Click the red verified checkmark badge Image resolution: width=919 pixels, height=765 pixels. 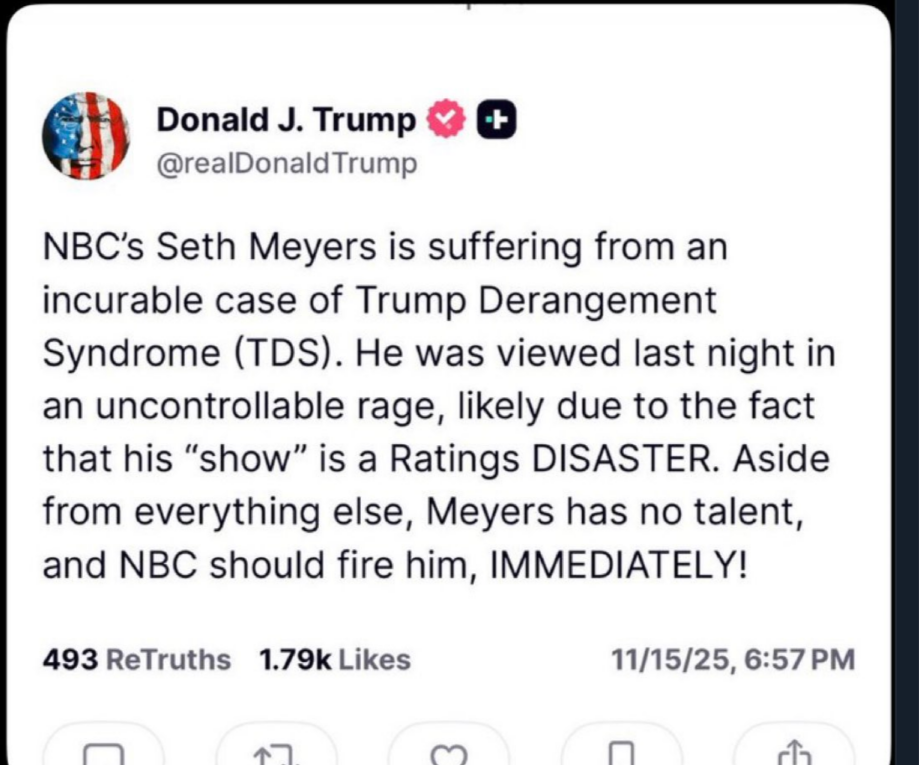point(446,121)
